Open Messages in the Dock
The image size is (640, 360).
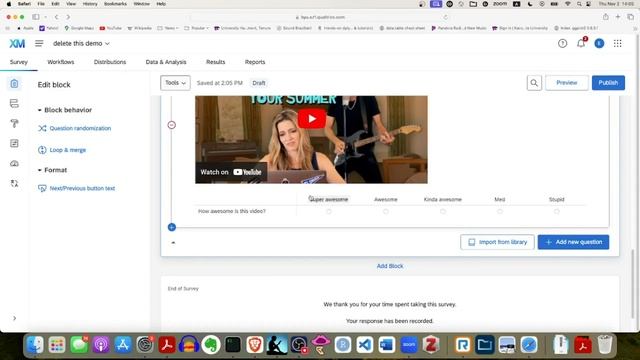pos(79,345)
